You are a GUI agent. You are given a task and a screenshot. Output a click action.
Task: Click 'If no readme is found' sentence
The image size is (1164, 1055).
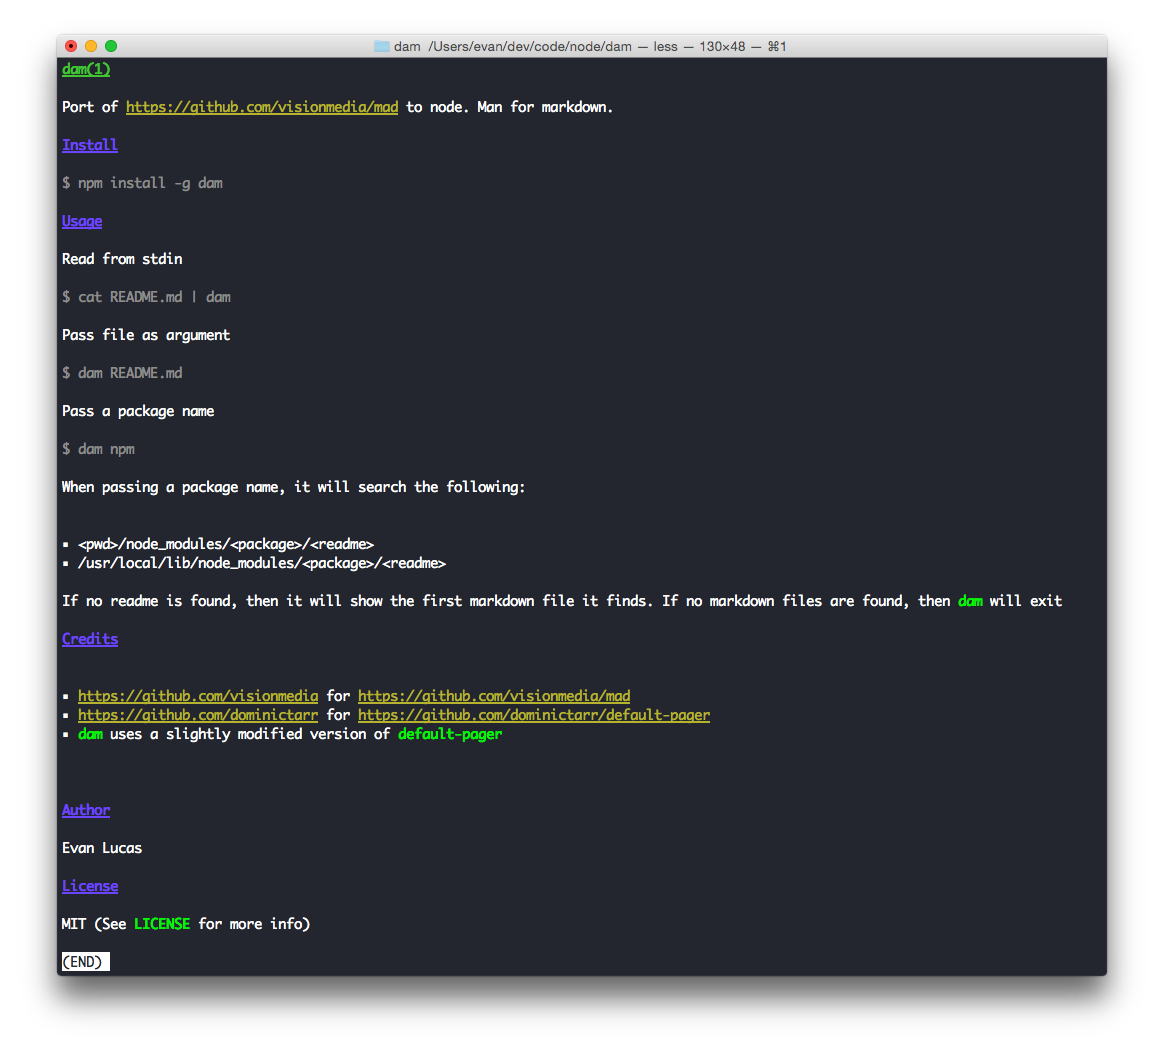pos(562,601)
